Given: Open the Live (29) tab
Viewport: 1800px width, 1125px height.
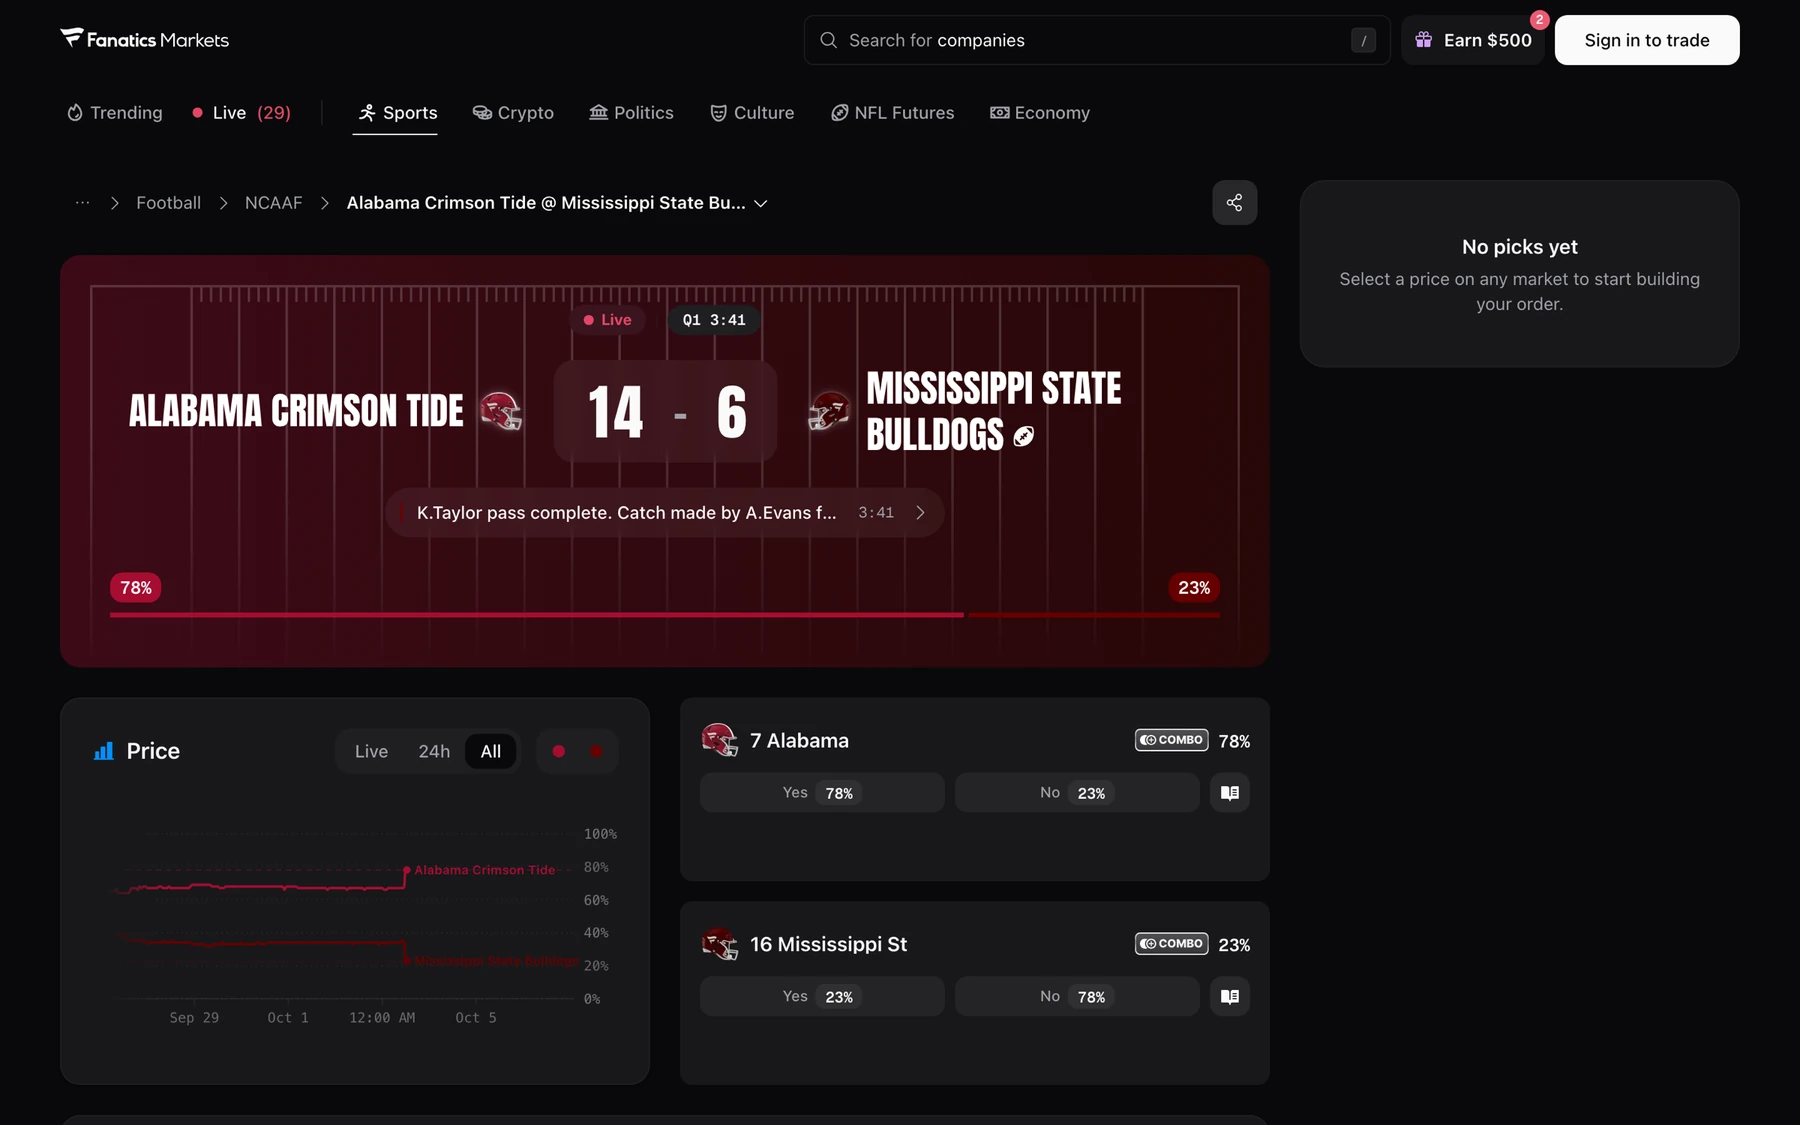Looking at the screenshot, I should click(242, 113).
